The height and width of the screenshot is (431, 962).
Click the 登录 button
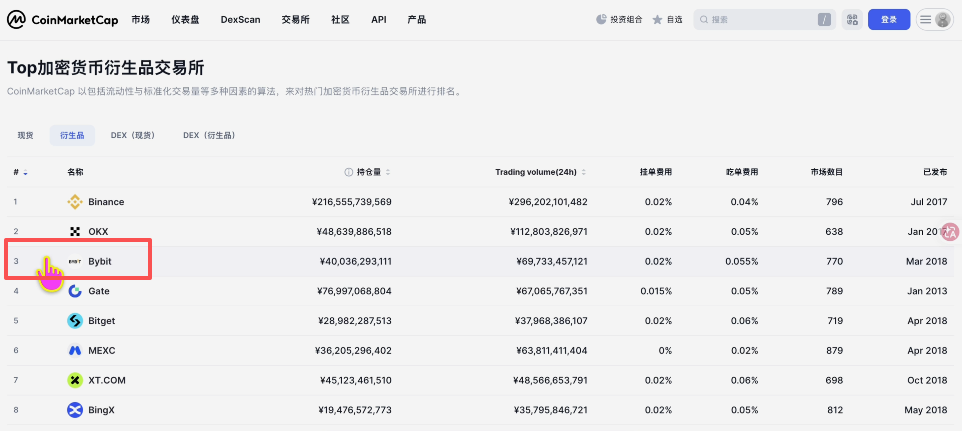pyautogui.click(x=889, y=20)
